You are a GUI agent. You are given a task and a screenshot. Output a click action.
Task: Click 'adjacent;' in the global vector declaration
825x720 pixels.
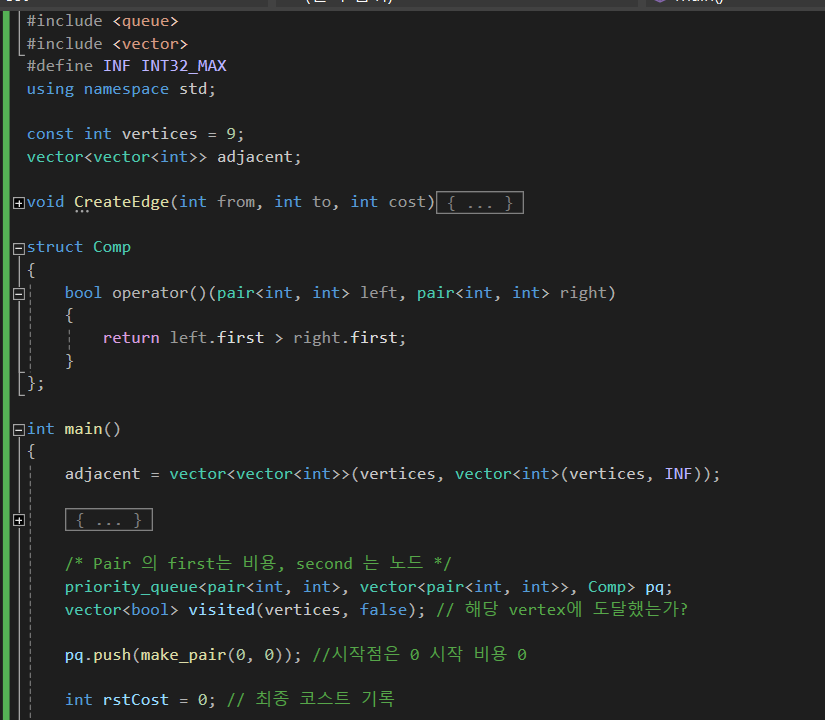pos(259,157)
